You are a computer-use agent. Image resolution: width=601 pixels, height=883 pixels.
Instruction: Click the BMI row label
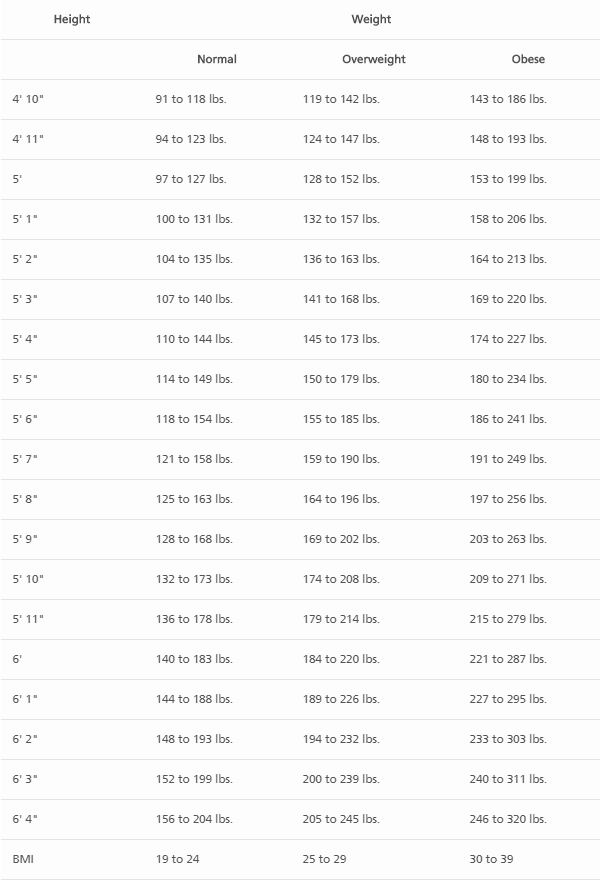point(23,859)
